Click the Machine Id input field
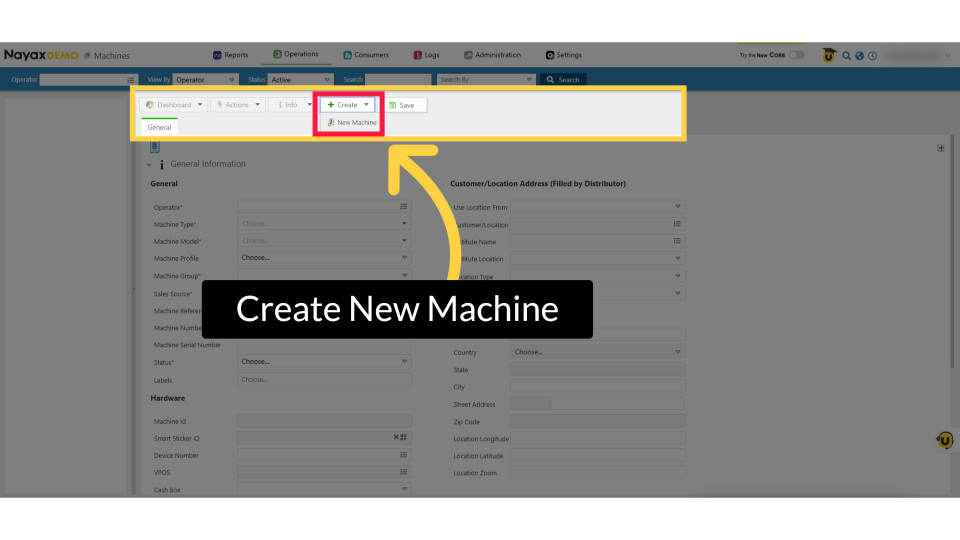960x540 pixels. (324, 421)
